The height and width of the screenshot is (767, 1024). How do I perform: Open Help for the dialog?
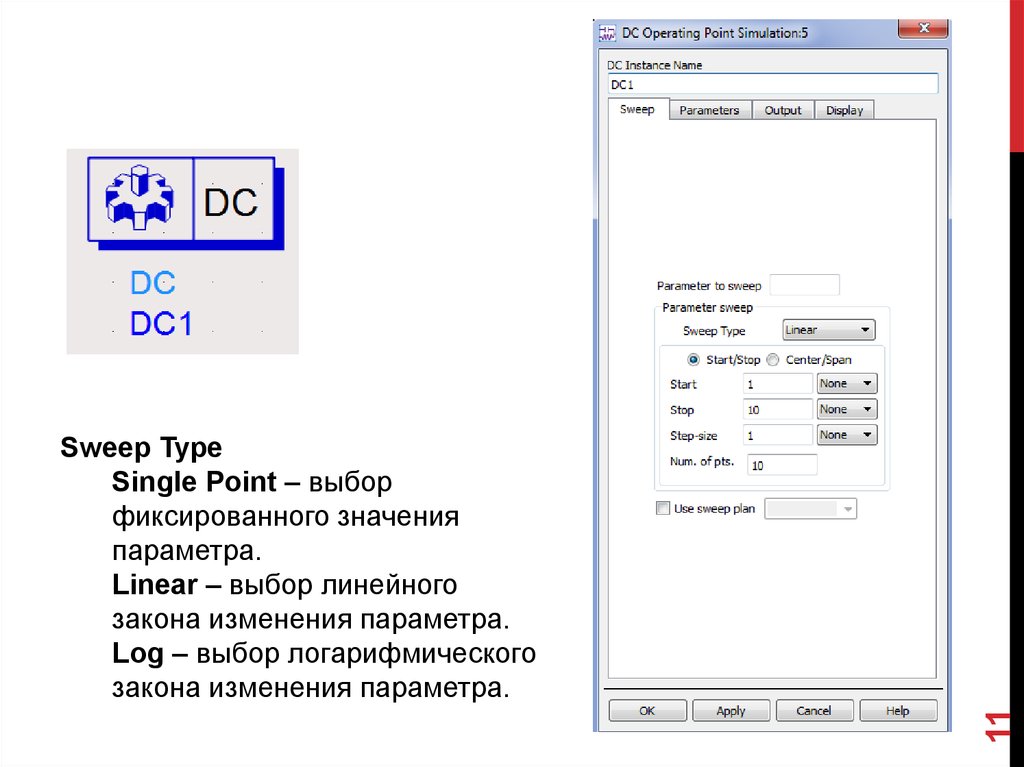click(x=897, y=711)
